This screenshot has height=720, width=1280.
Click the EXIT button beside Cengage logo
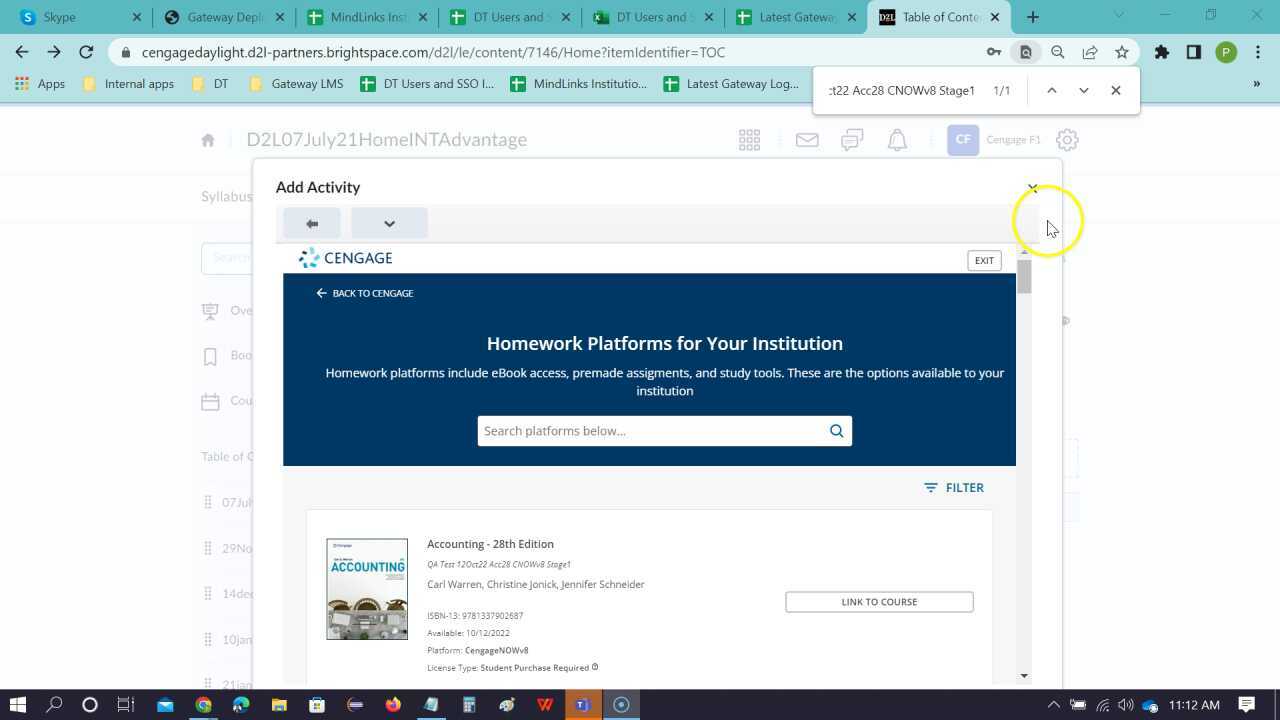[x=984, y=260]
